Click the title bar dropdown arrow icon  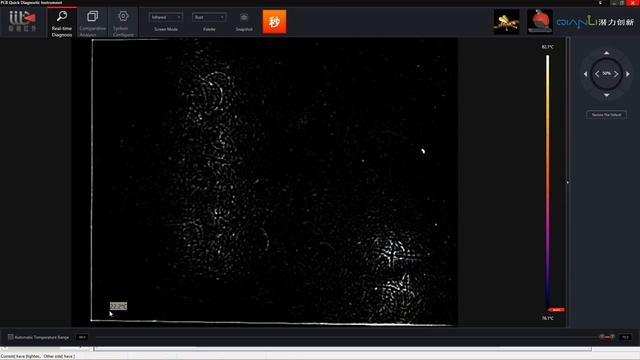pos(600,3)
